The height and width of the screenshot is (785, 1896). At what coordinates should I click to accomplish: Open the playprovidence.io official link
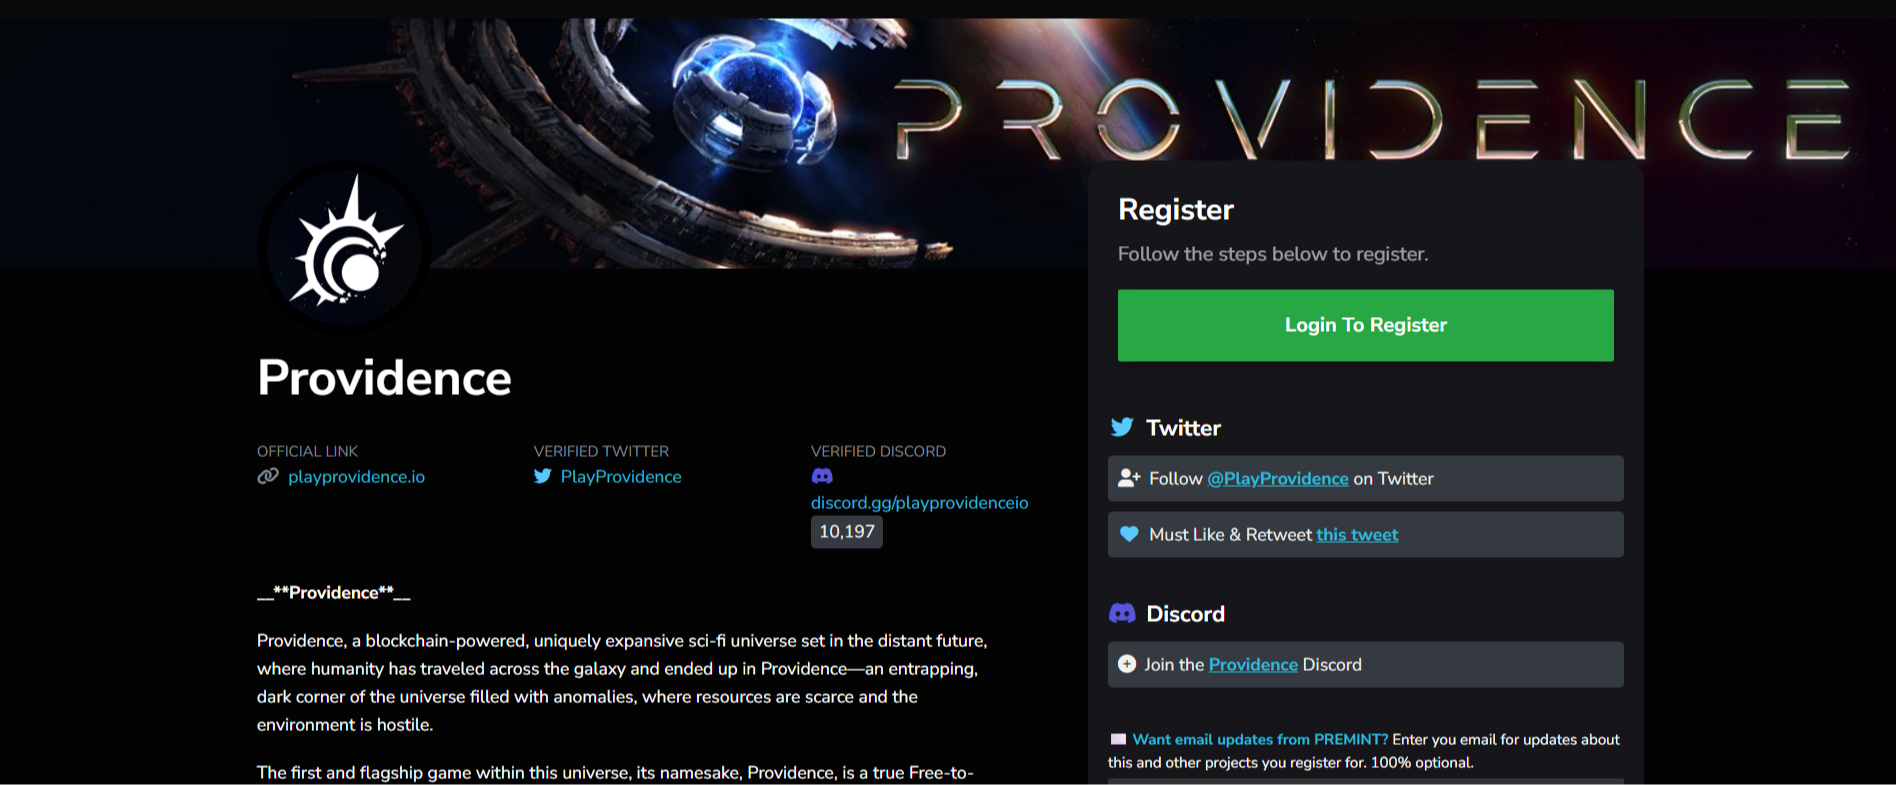(356, 477)
